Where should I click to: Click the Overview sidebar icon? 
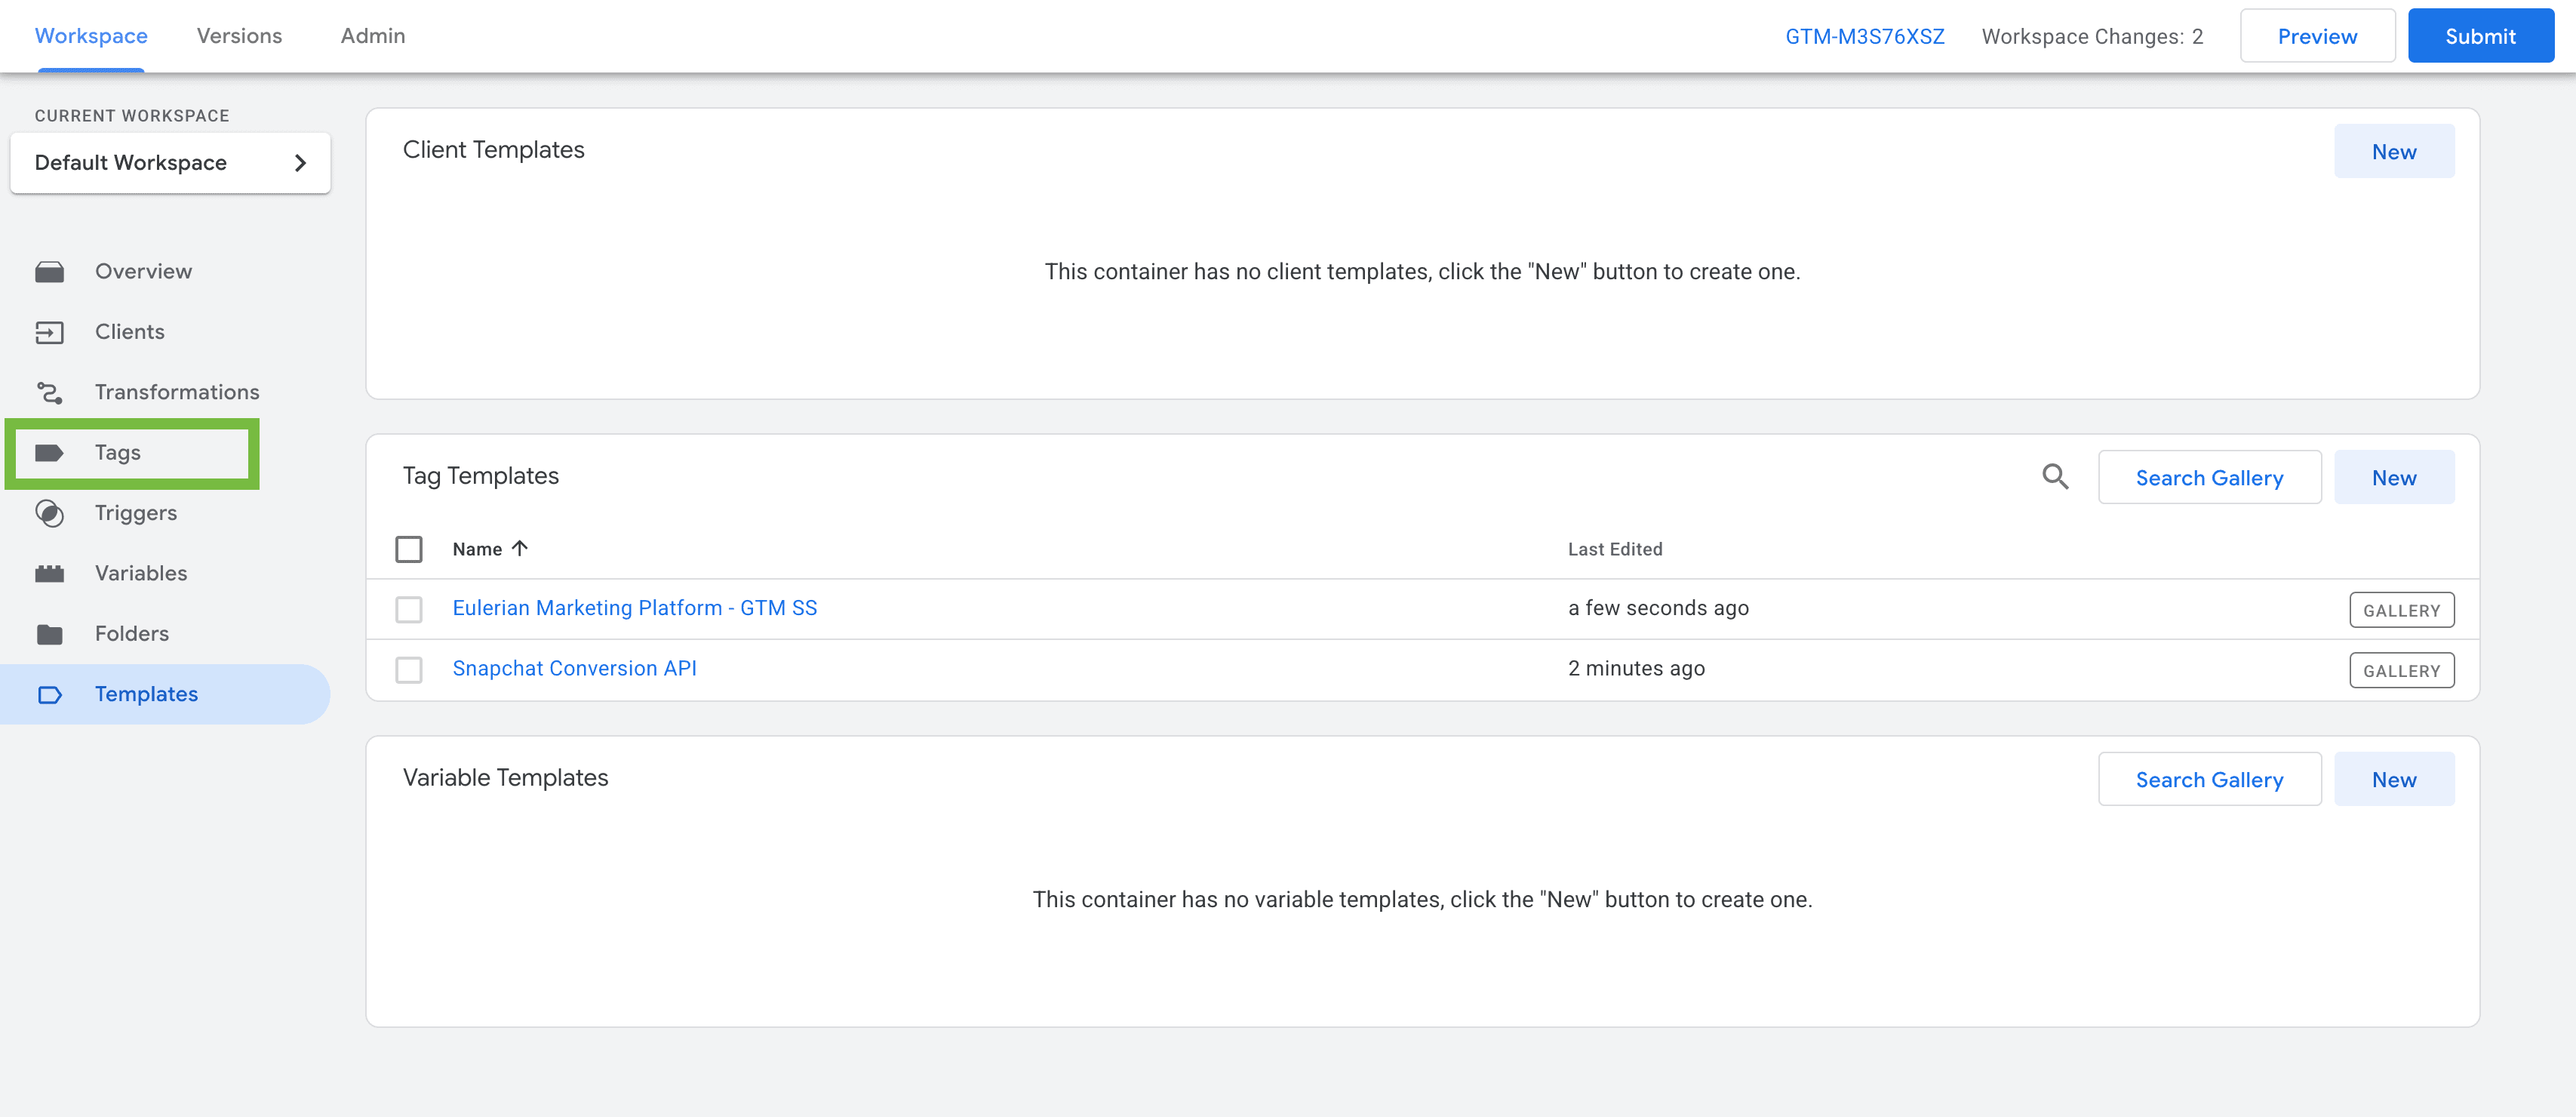pos(49,272)
